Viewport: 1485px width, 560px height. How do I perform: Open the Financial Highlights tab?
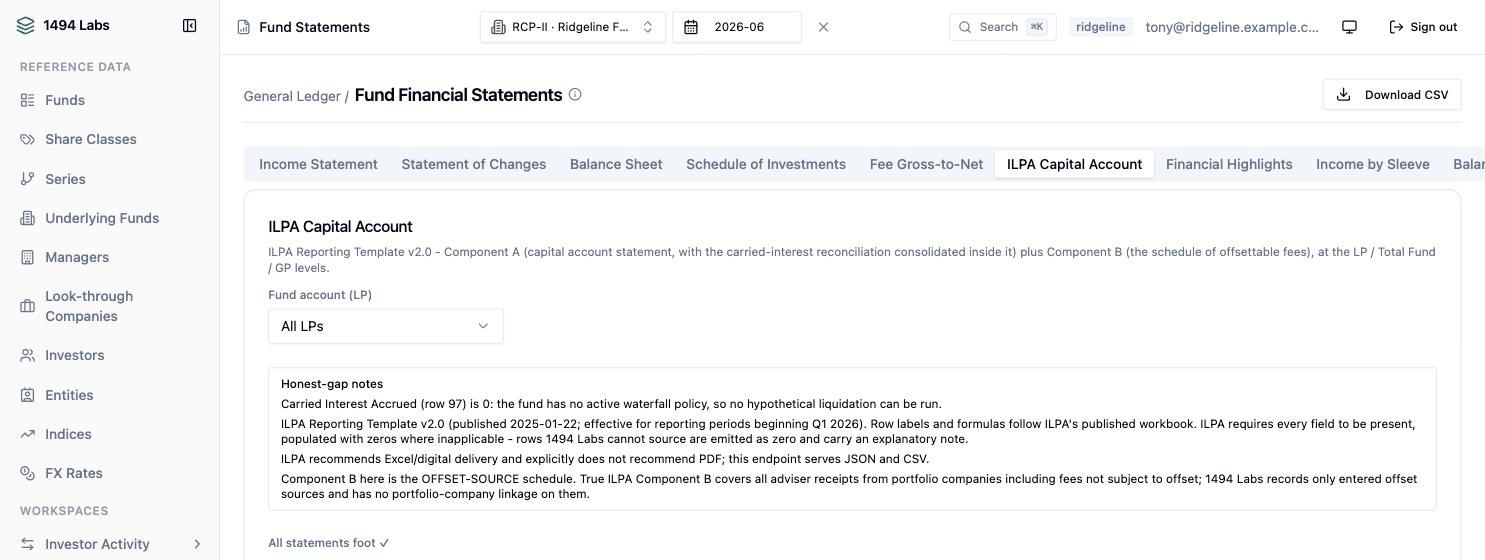1229,164
